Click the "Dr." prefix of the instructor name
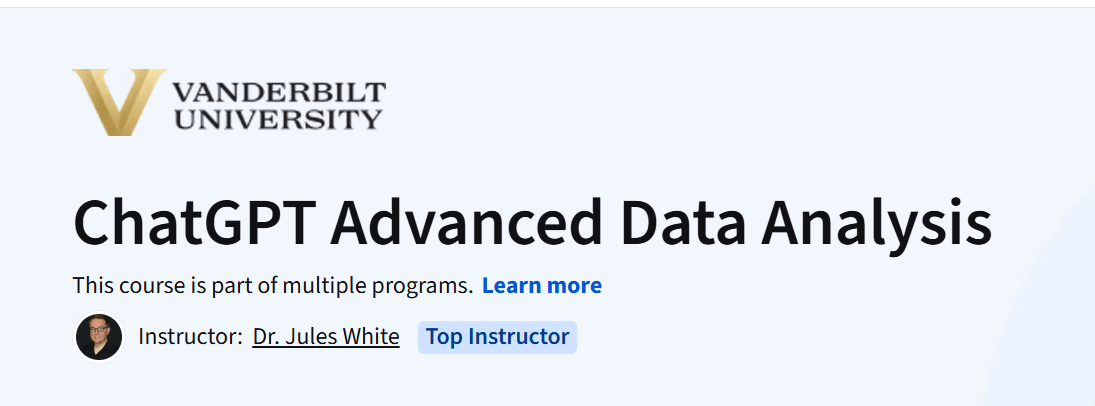The image size is (1095, 406). pyautogui.click(x=264, y=337)
